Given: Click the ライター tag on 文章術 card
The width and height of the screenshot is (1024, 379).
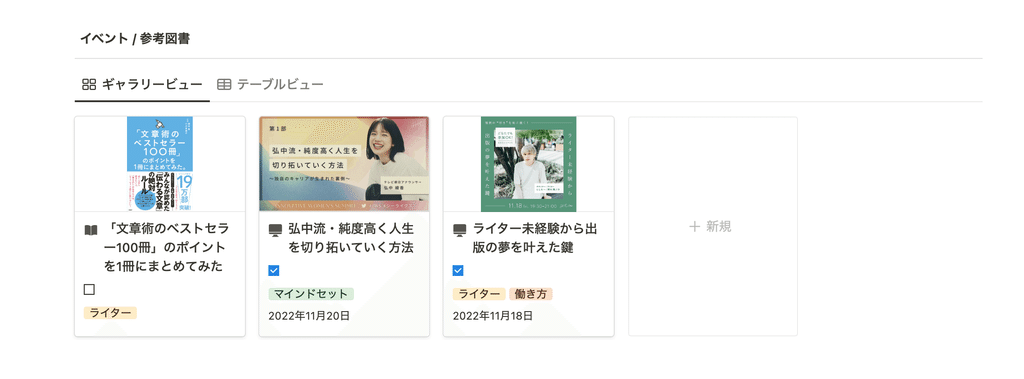Looking at the screenshot, I should [x=110, y=313].
